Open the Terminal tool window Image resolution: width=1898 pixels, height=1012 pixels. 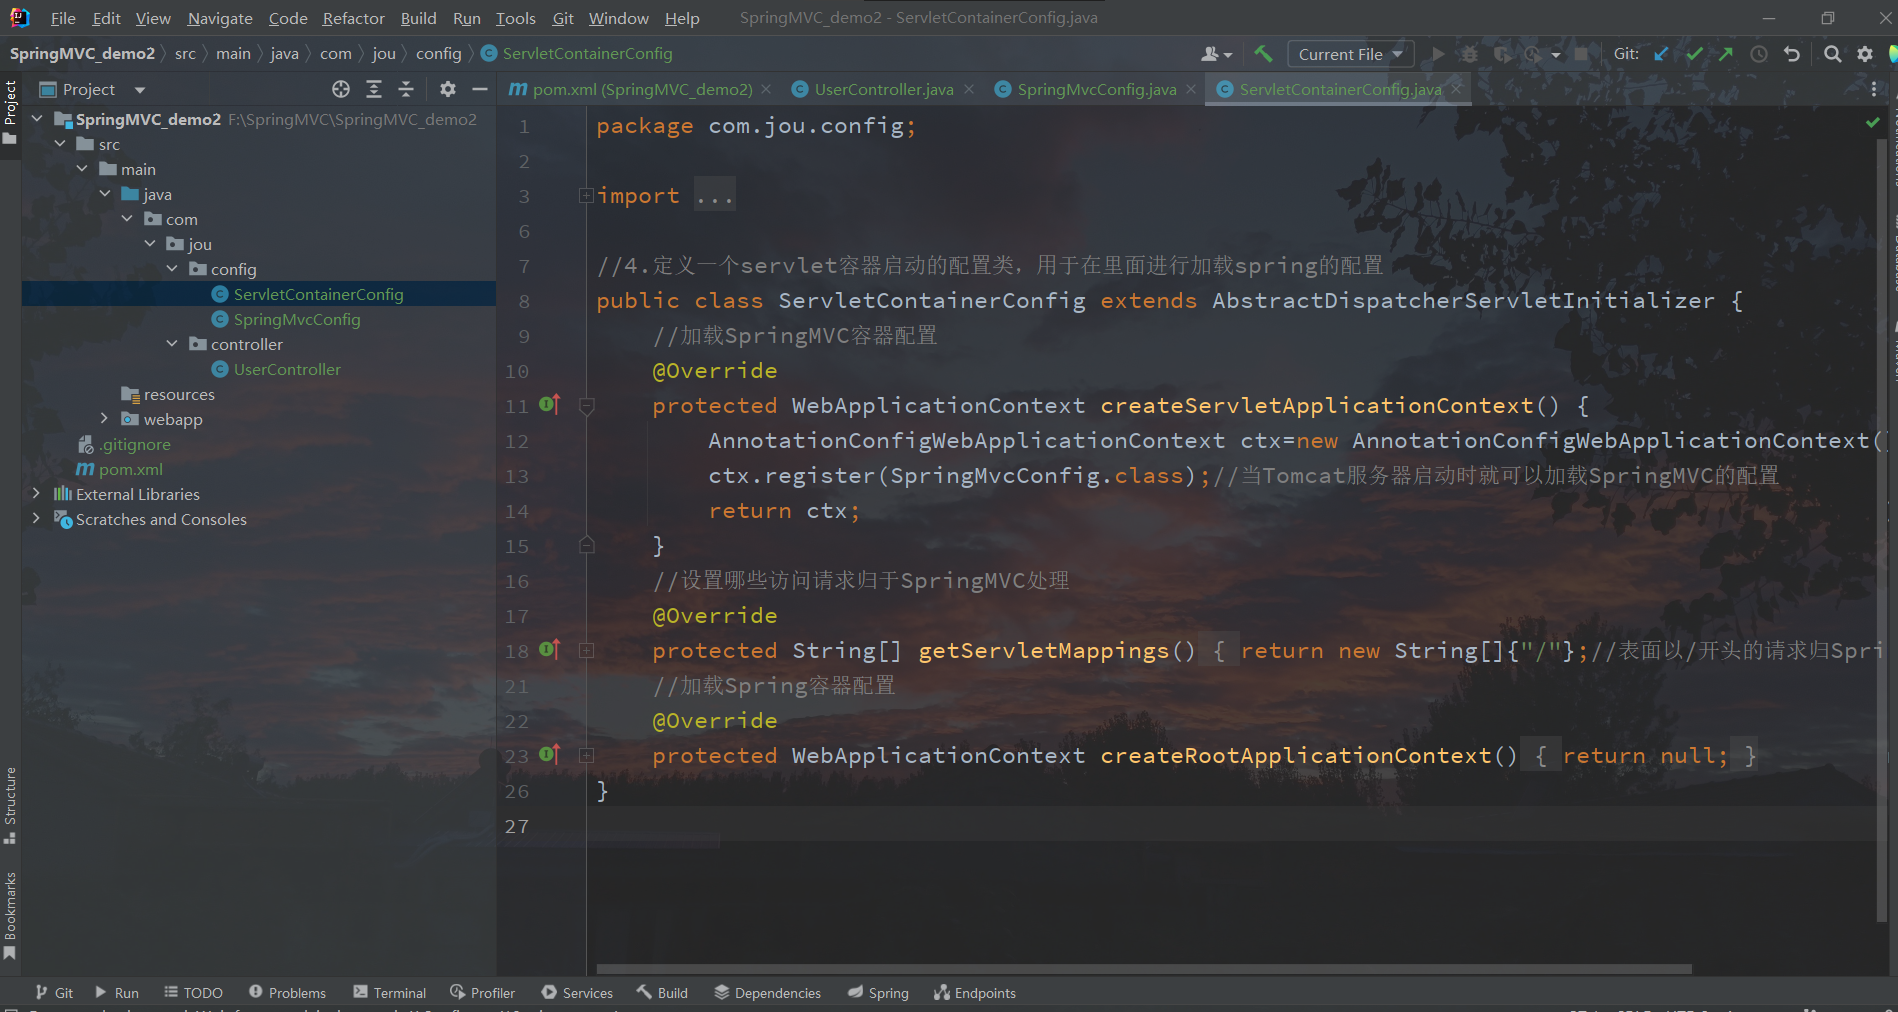click(x=390, y=992)
